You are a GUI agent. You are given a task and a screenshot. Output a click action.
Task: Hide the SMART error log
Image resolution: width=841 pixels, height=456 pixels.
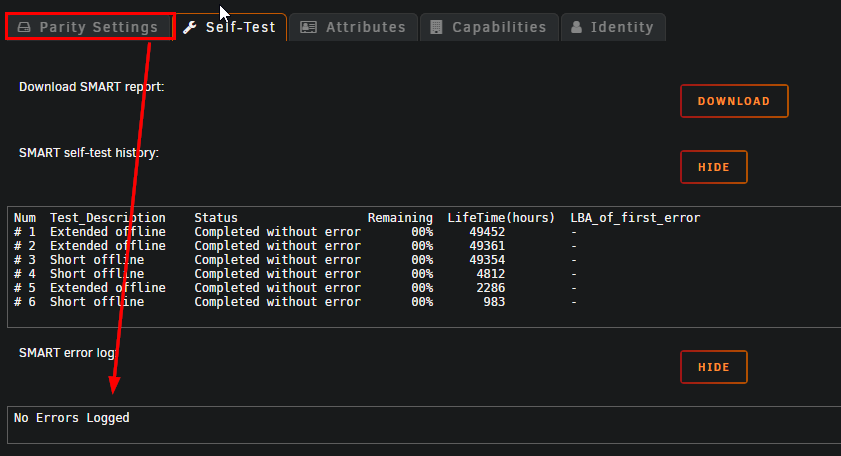(714, 367)
